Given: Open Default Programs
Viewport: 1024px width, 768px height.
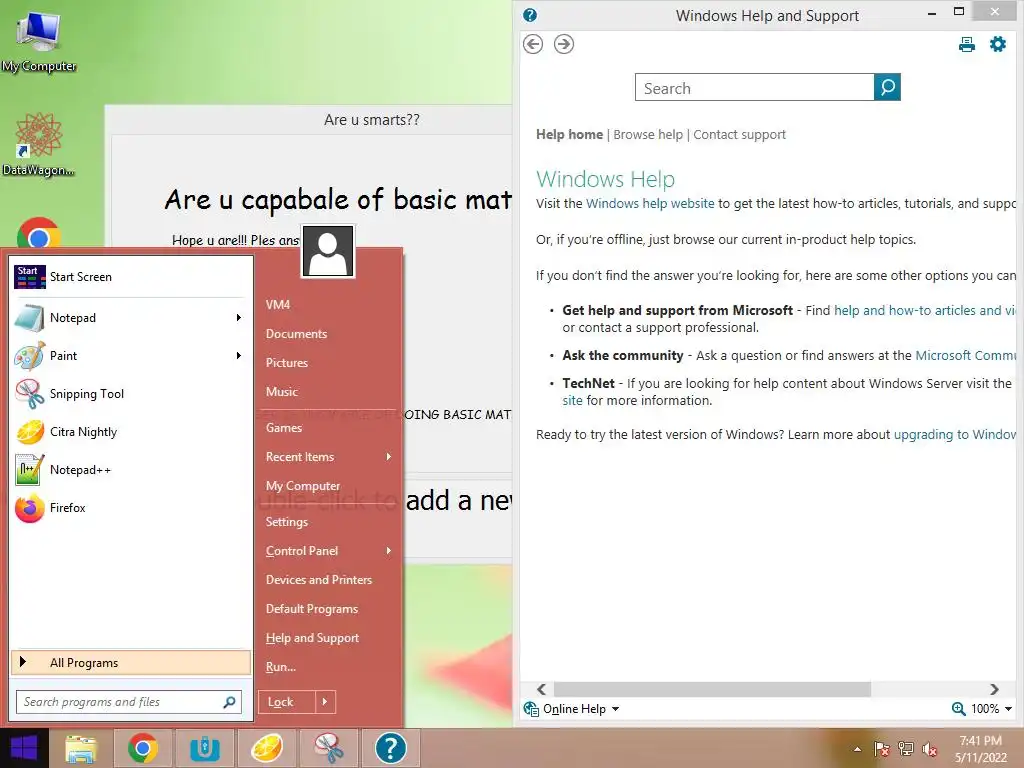Looking at the screenshot, I should pyautogui.click(x=312, y=609).
